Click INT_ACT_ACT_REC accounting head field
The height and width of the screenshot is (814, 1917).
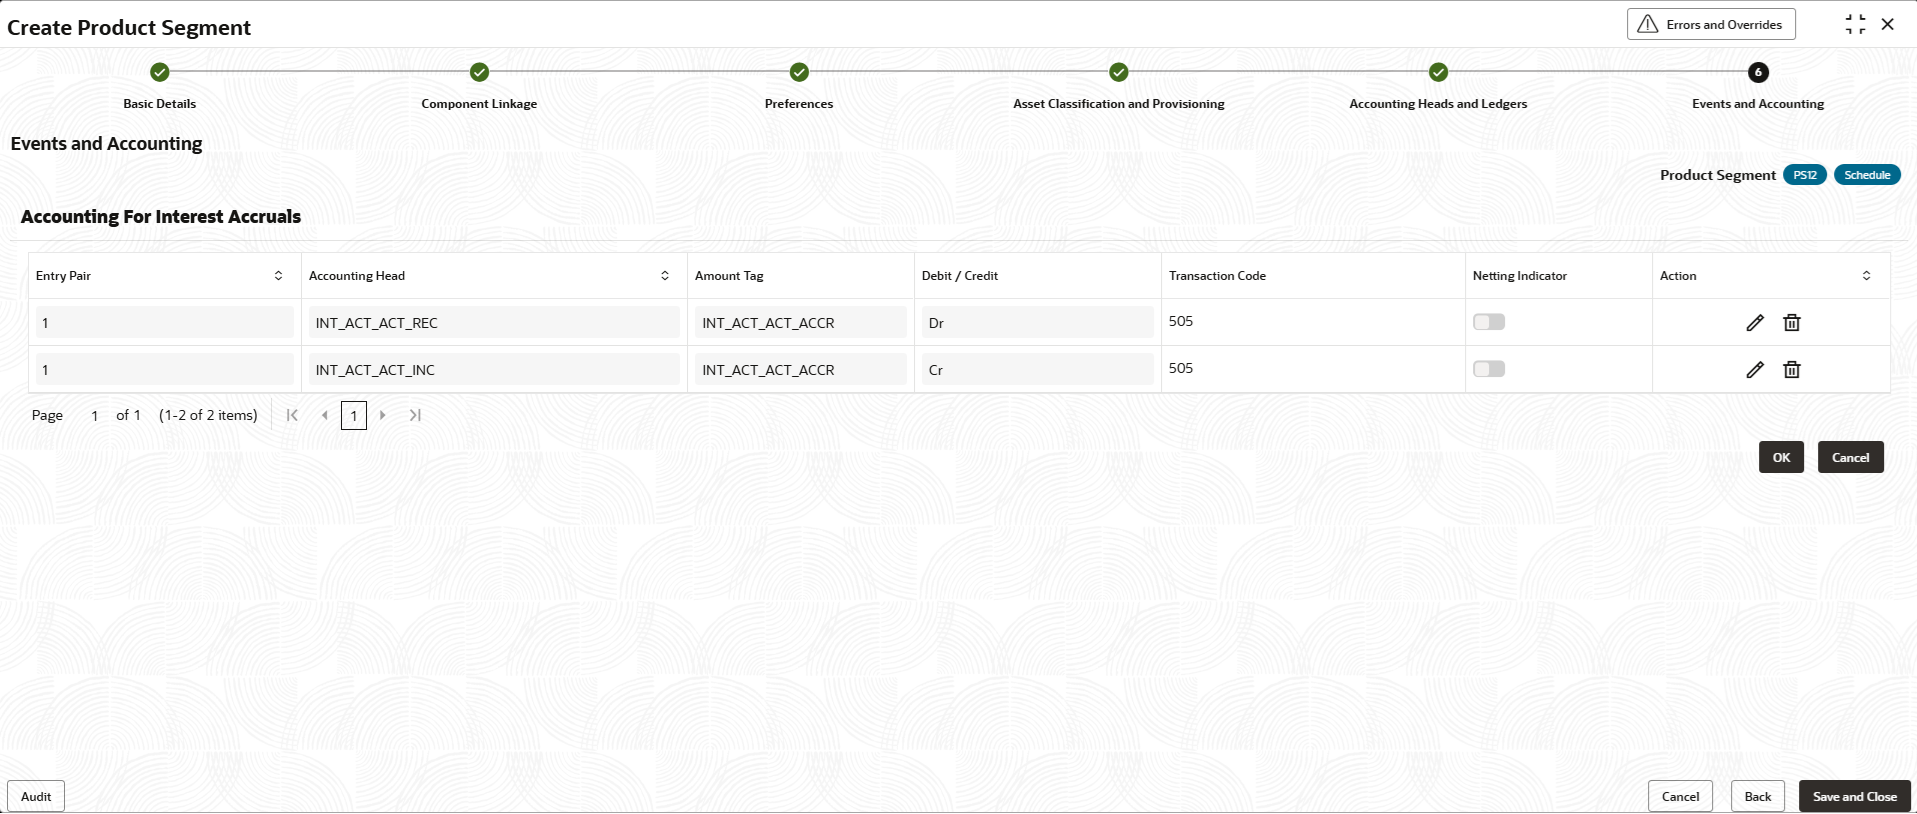pos(494,322)
